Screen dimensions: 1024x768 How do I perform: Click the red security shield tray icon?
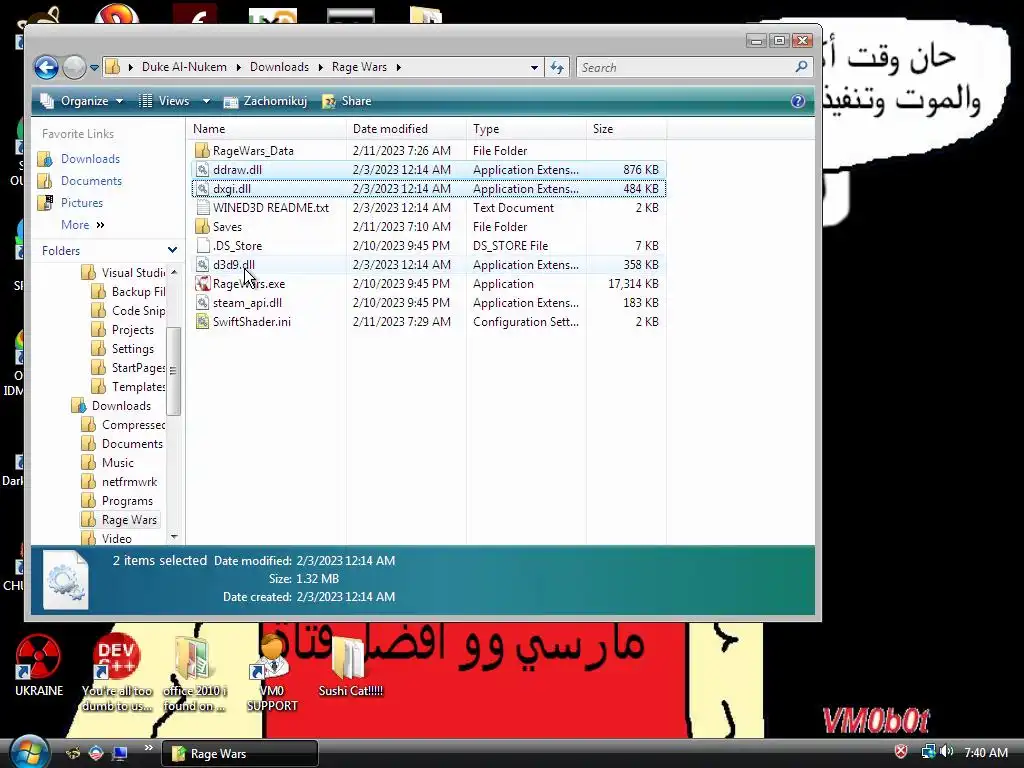coord(901,752)
